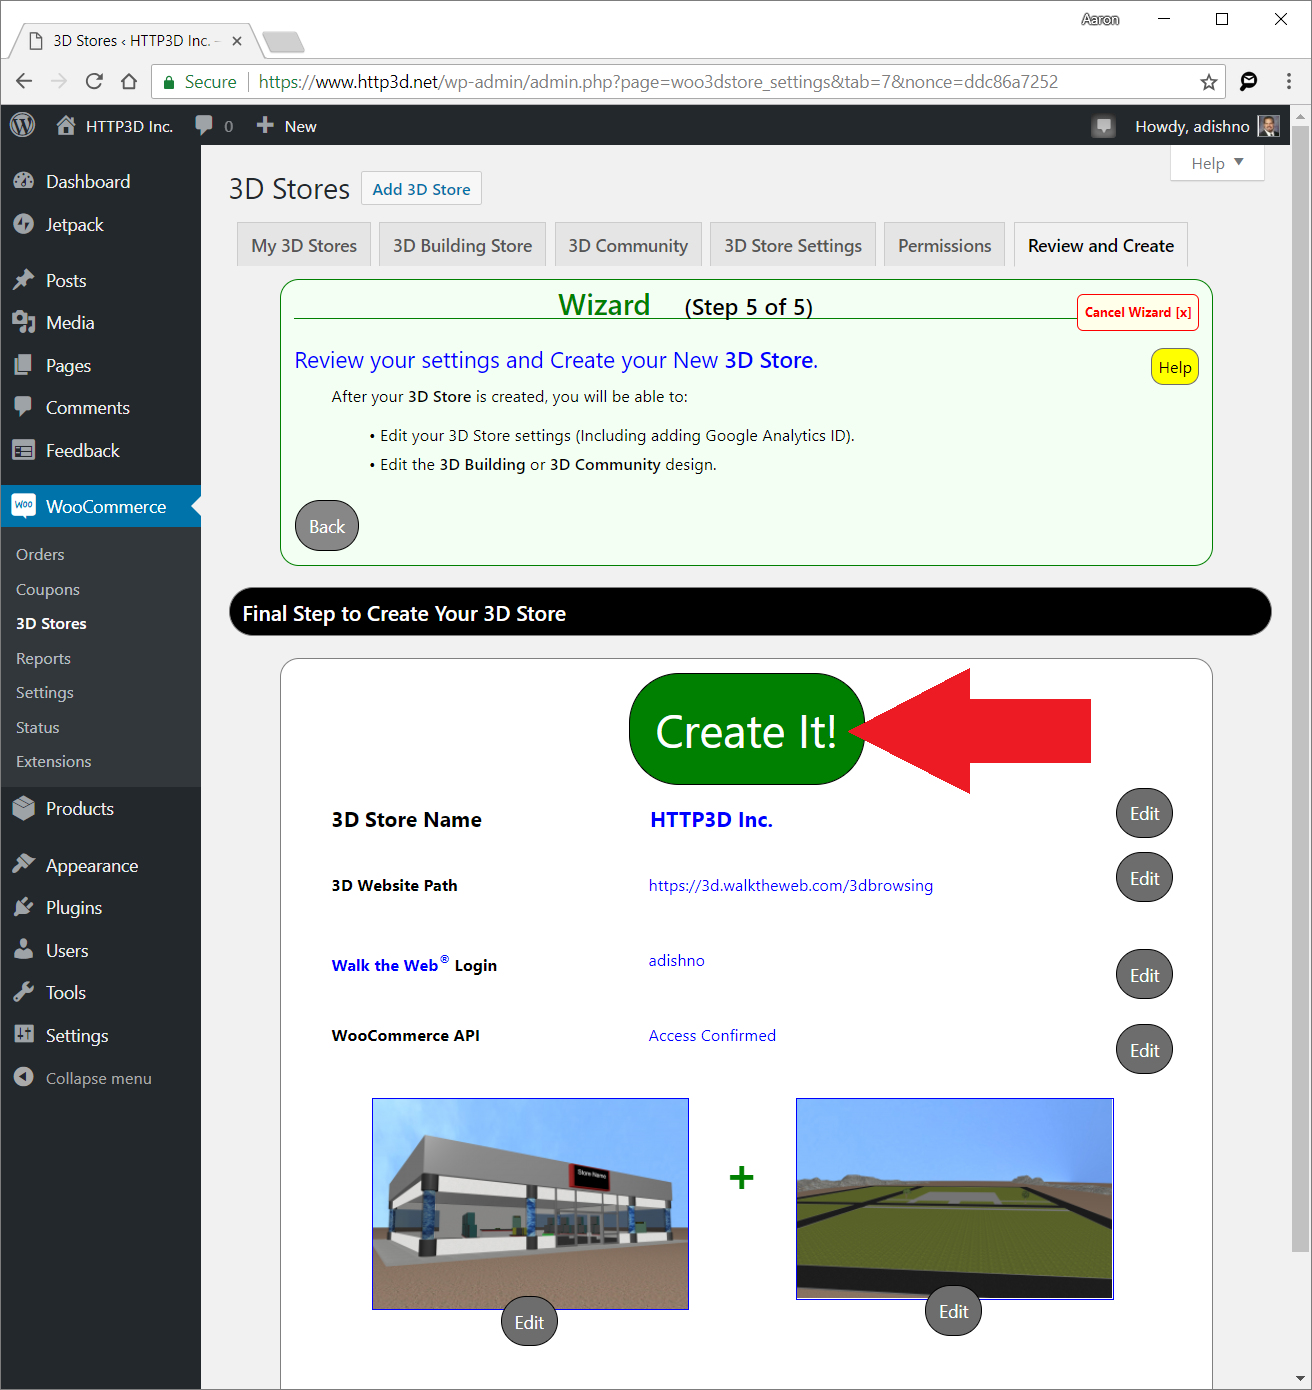
Task: Click the Settings icon at sidebar bottom
Action: [24, 1035]
